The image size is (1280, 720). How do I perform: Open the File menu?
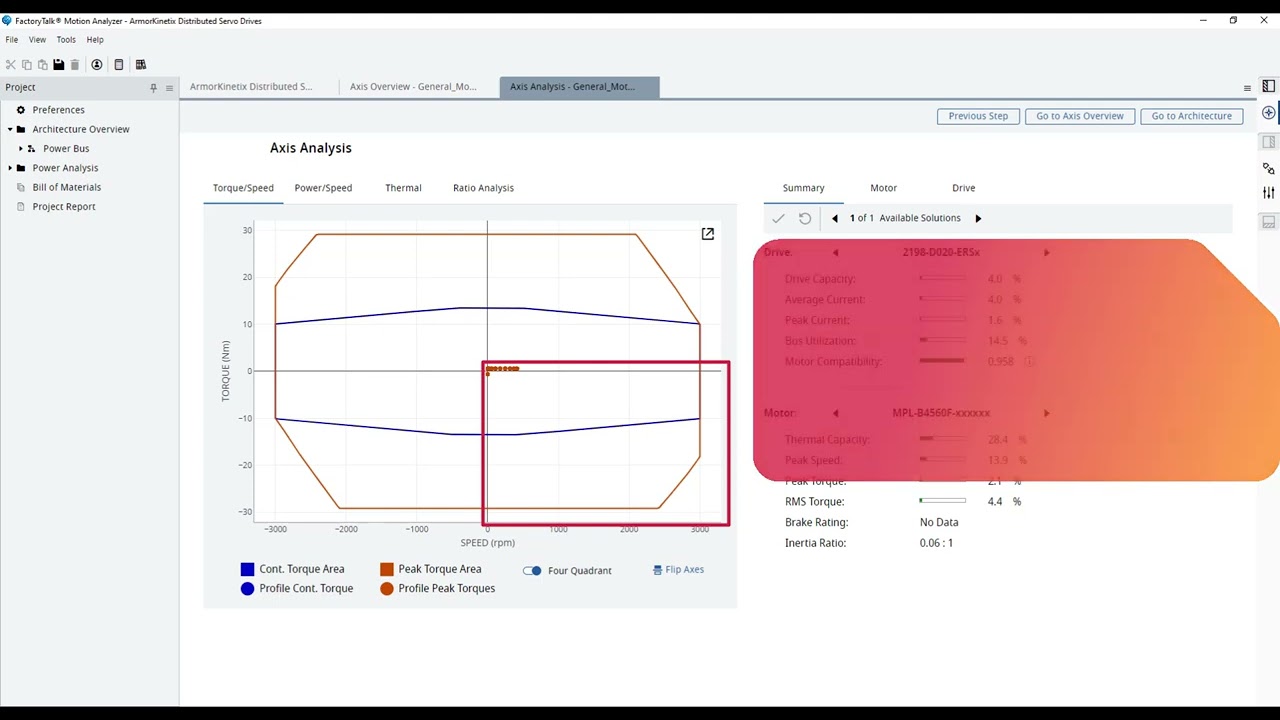coord(12,40)
